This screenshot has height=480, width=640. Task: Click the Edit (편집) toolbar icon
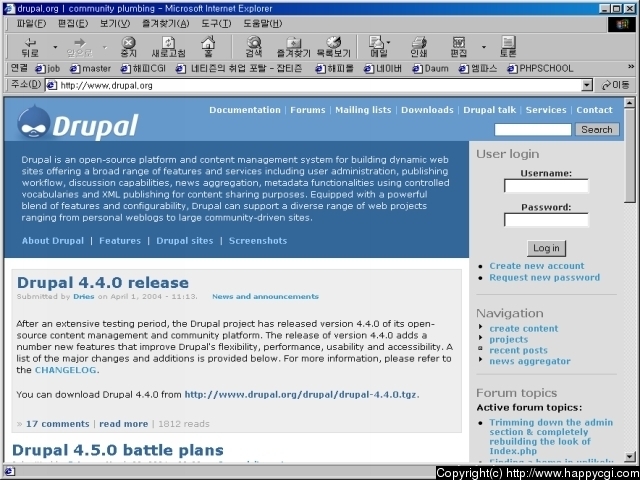coord(459,47)
